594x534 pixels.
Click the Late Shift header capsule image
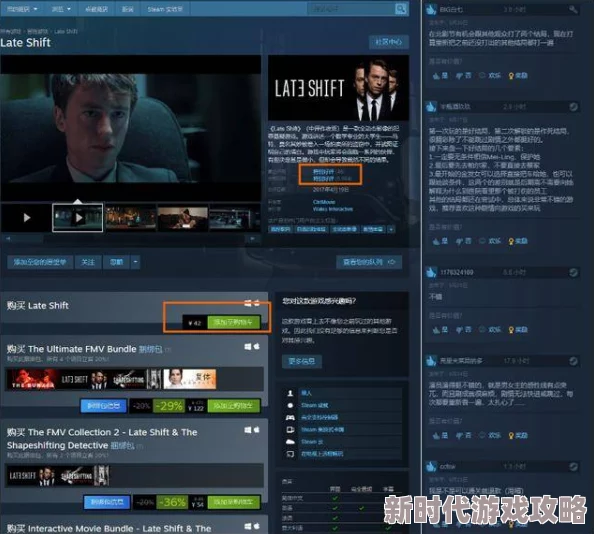click(x=338, y=87)
